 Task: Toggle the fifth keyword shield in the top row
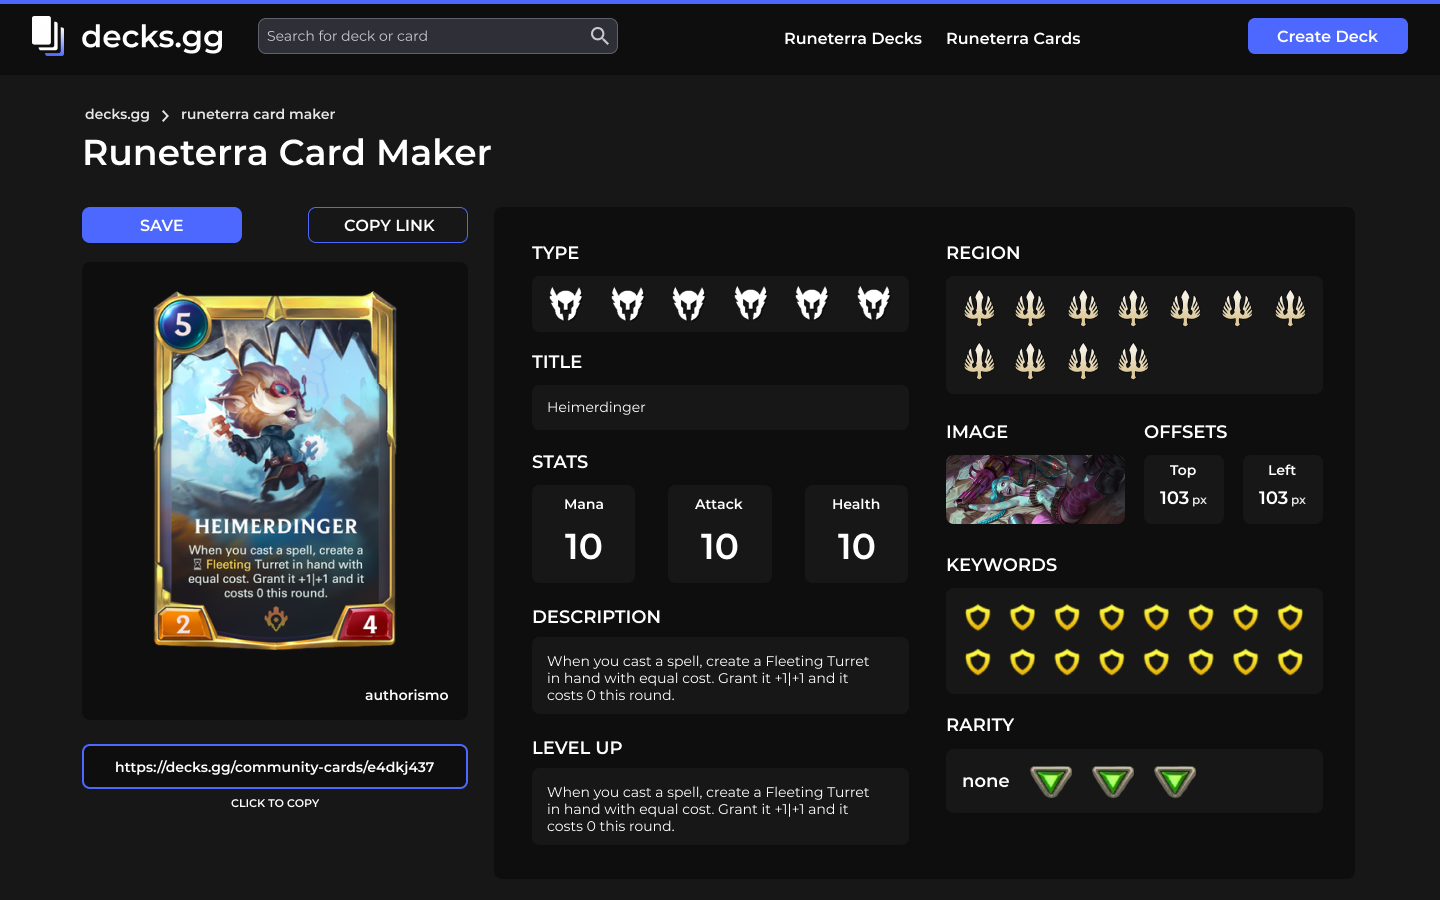[x=1156, y=618]
